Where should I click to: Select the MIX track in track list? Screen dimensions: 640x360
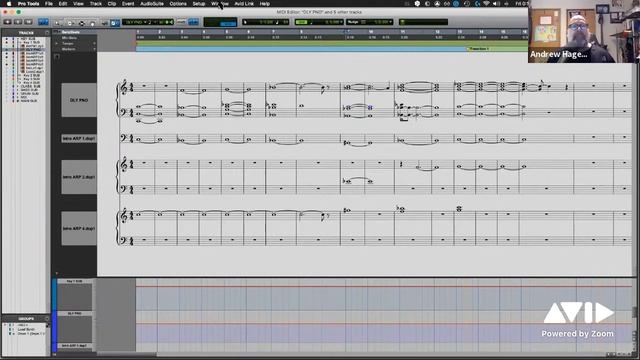click(x=24, y=97)
